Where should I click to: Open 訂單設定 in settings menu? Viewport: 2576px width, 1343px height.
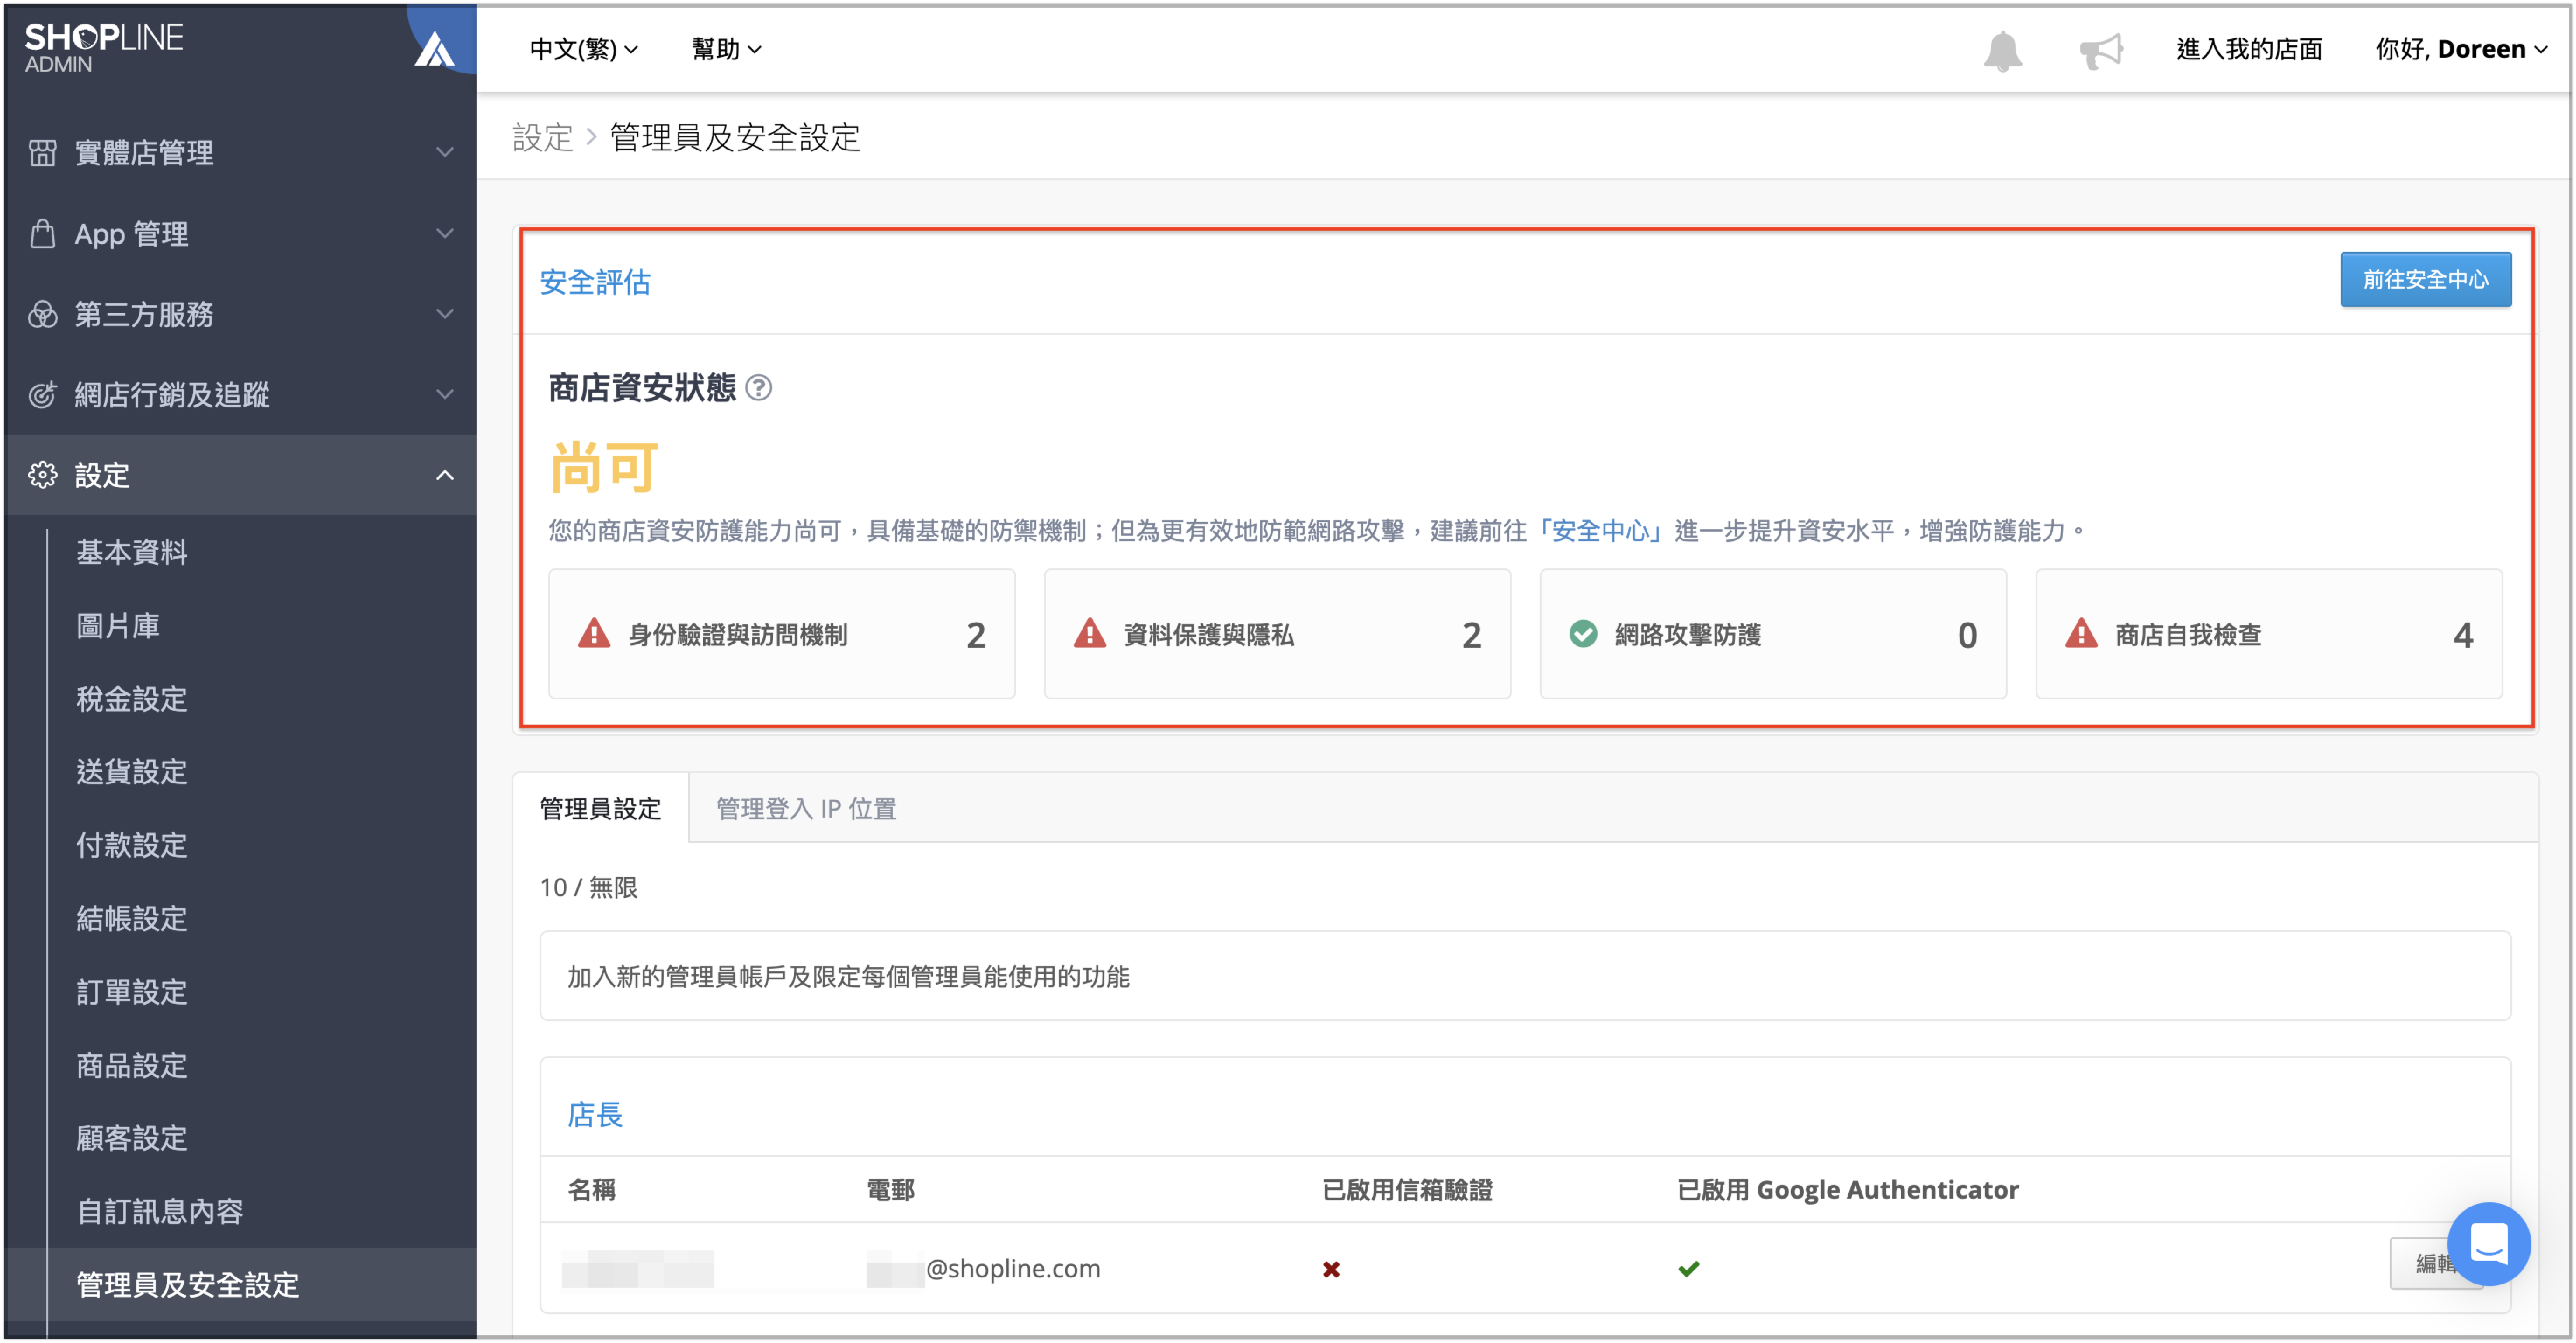131,991
